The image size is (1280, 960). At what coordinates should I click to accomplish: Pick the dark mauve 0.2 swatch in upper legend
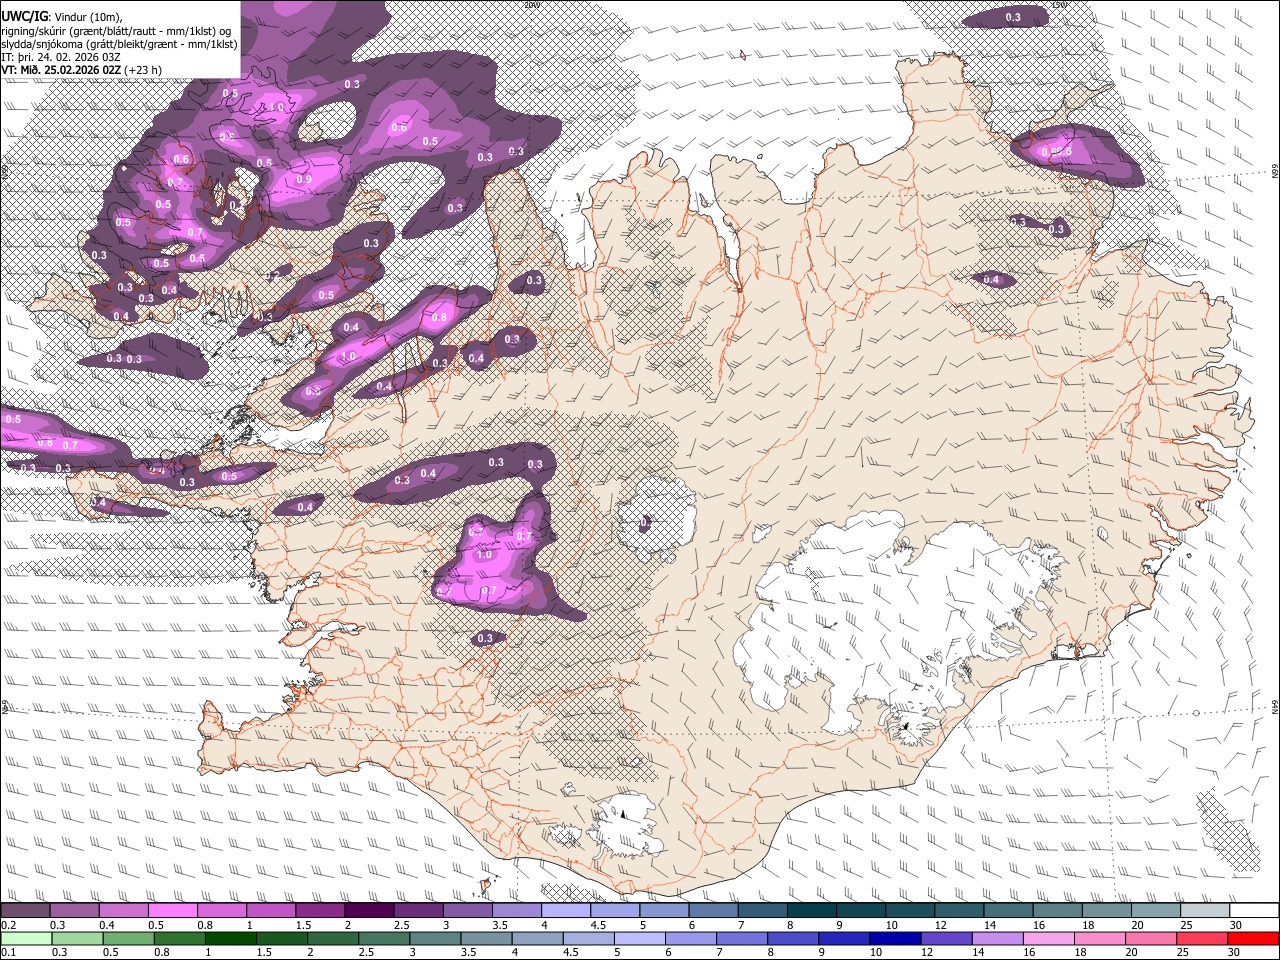tap(25, 911)
